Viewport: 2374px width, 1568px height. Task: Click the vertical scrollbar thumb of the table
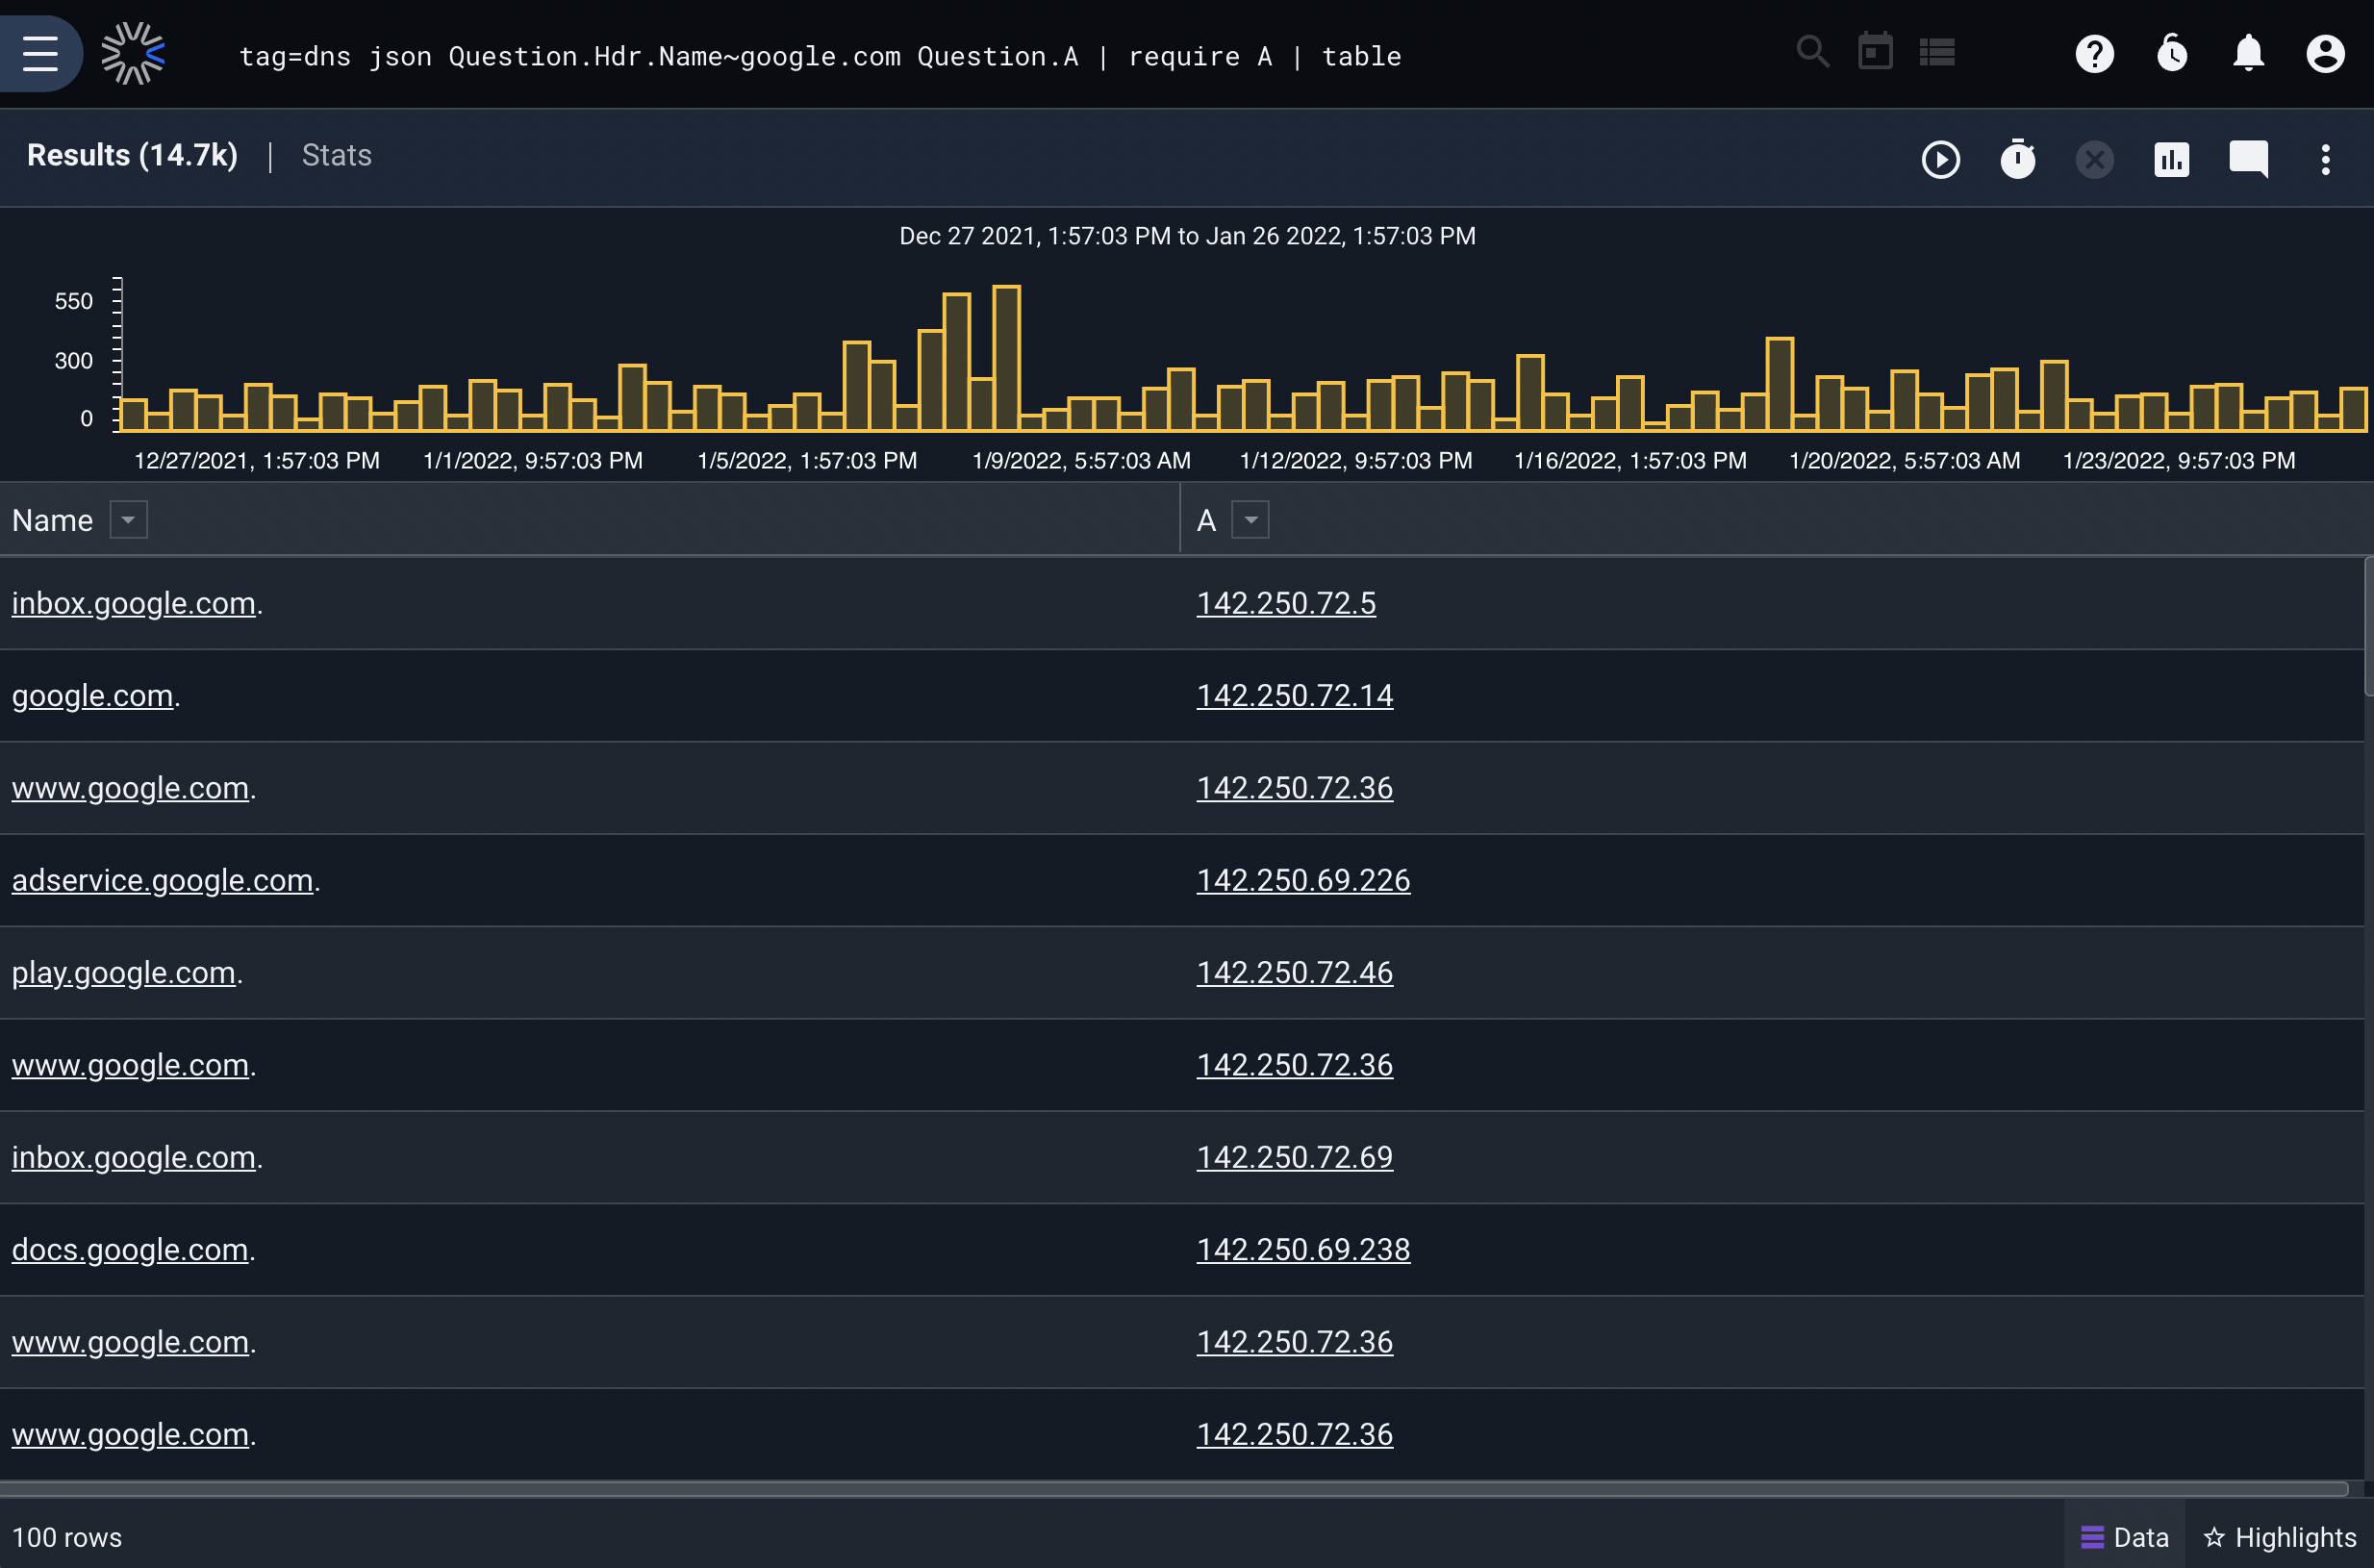click(2368, 626)
